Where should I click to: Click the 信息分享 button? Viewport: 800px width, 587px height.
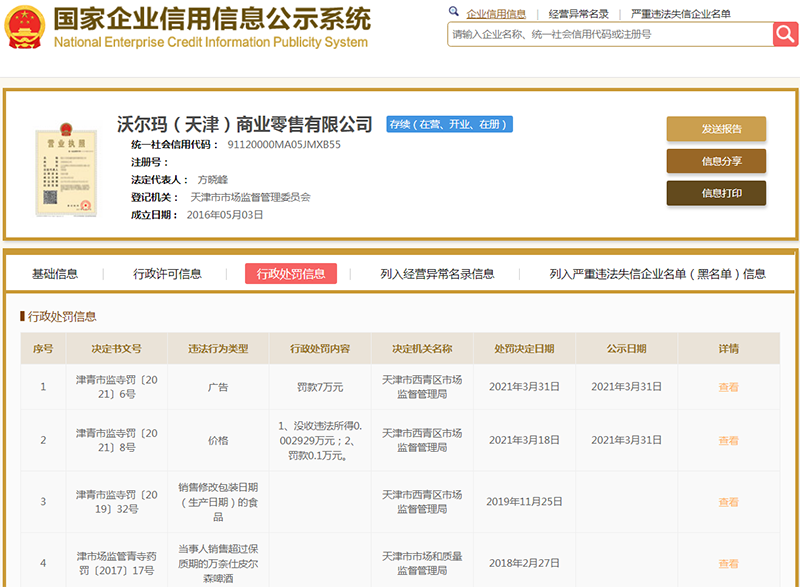[x=716, y=161]
